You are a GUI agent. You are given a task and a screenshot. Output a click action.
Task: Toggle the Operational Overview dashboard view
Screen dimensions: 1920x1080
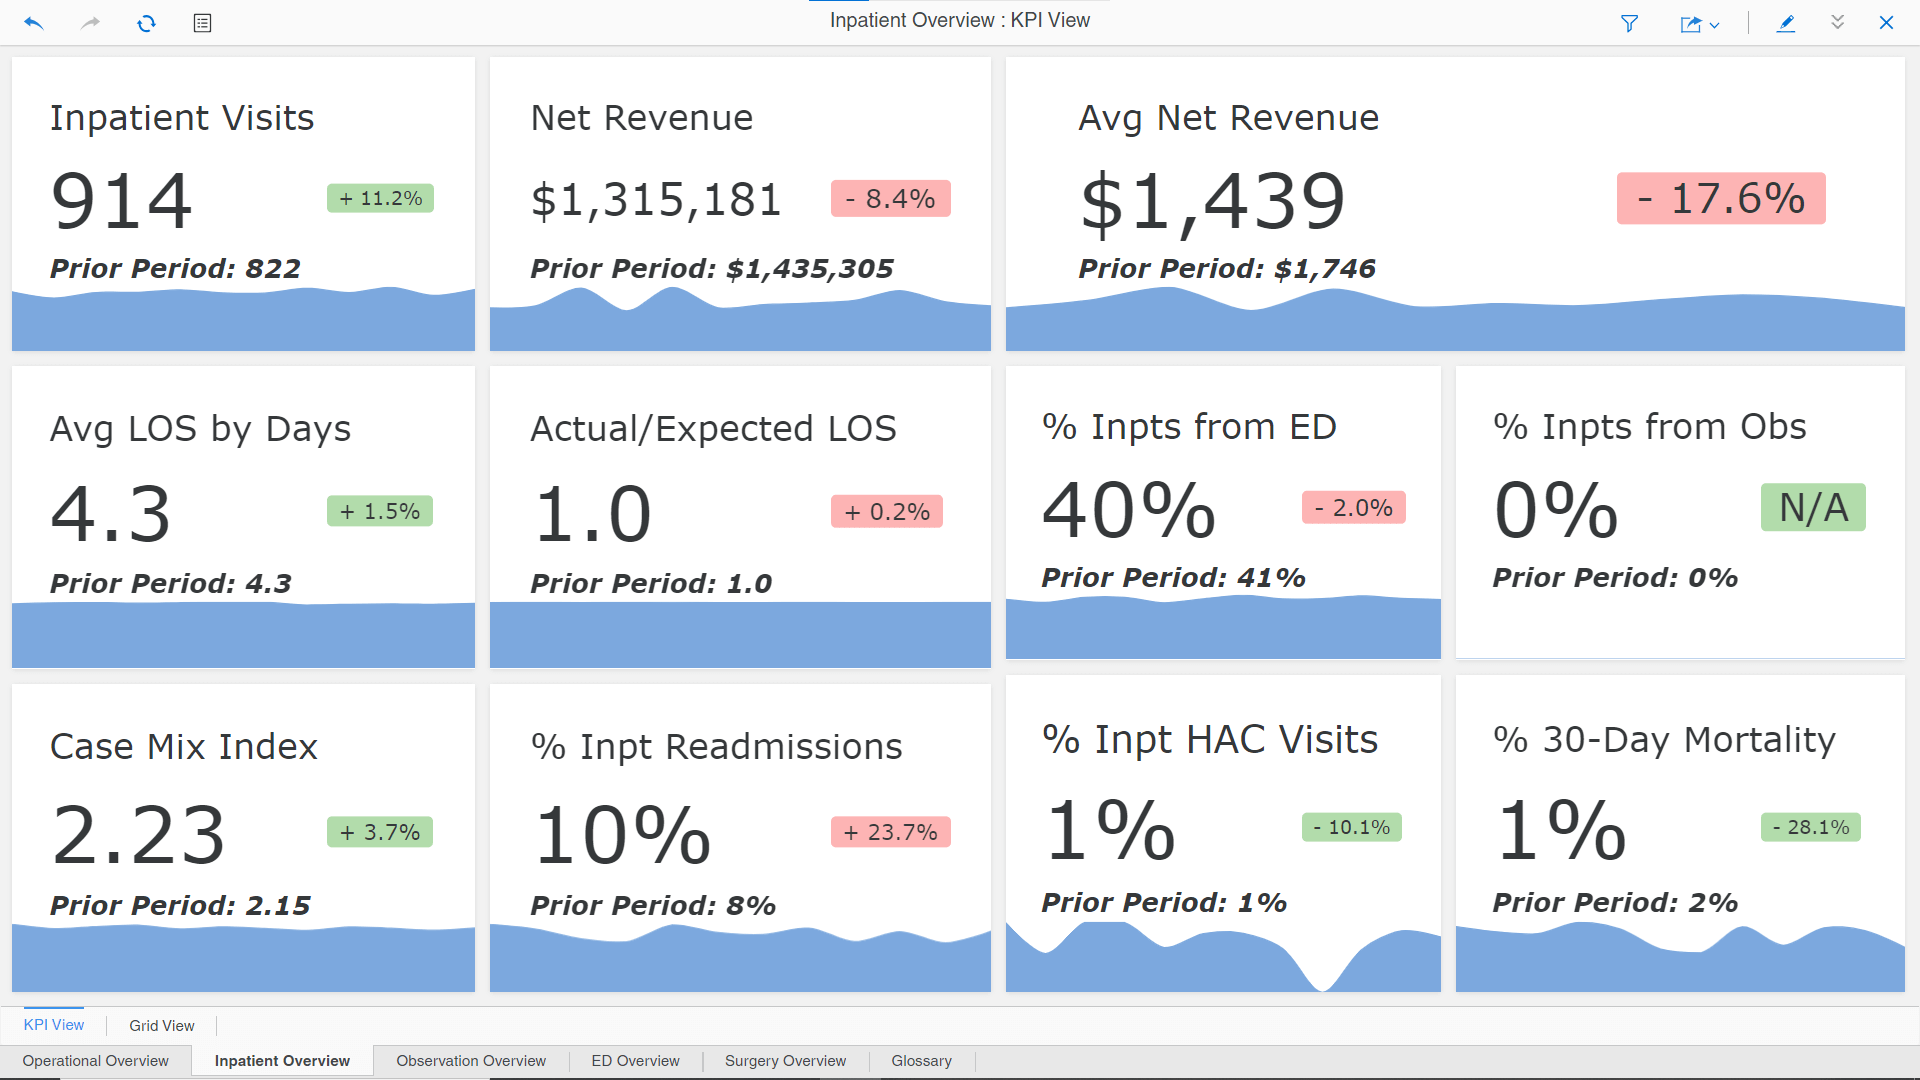96,1060
